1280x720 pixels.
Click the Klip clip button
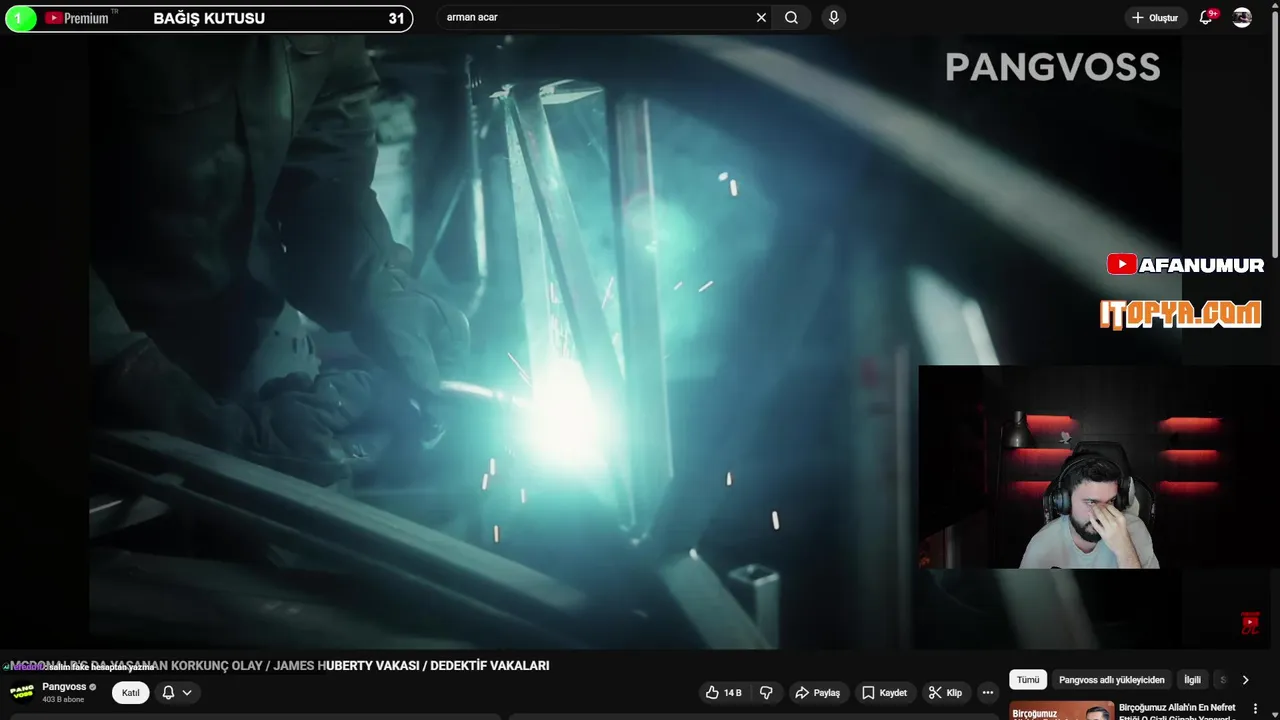[x=945, y=693]
